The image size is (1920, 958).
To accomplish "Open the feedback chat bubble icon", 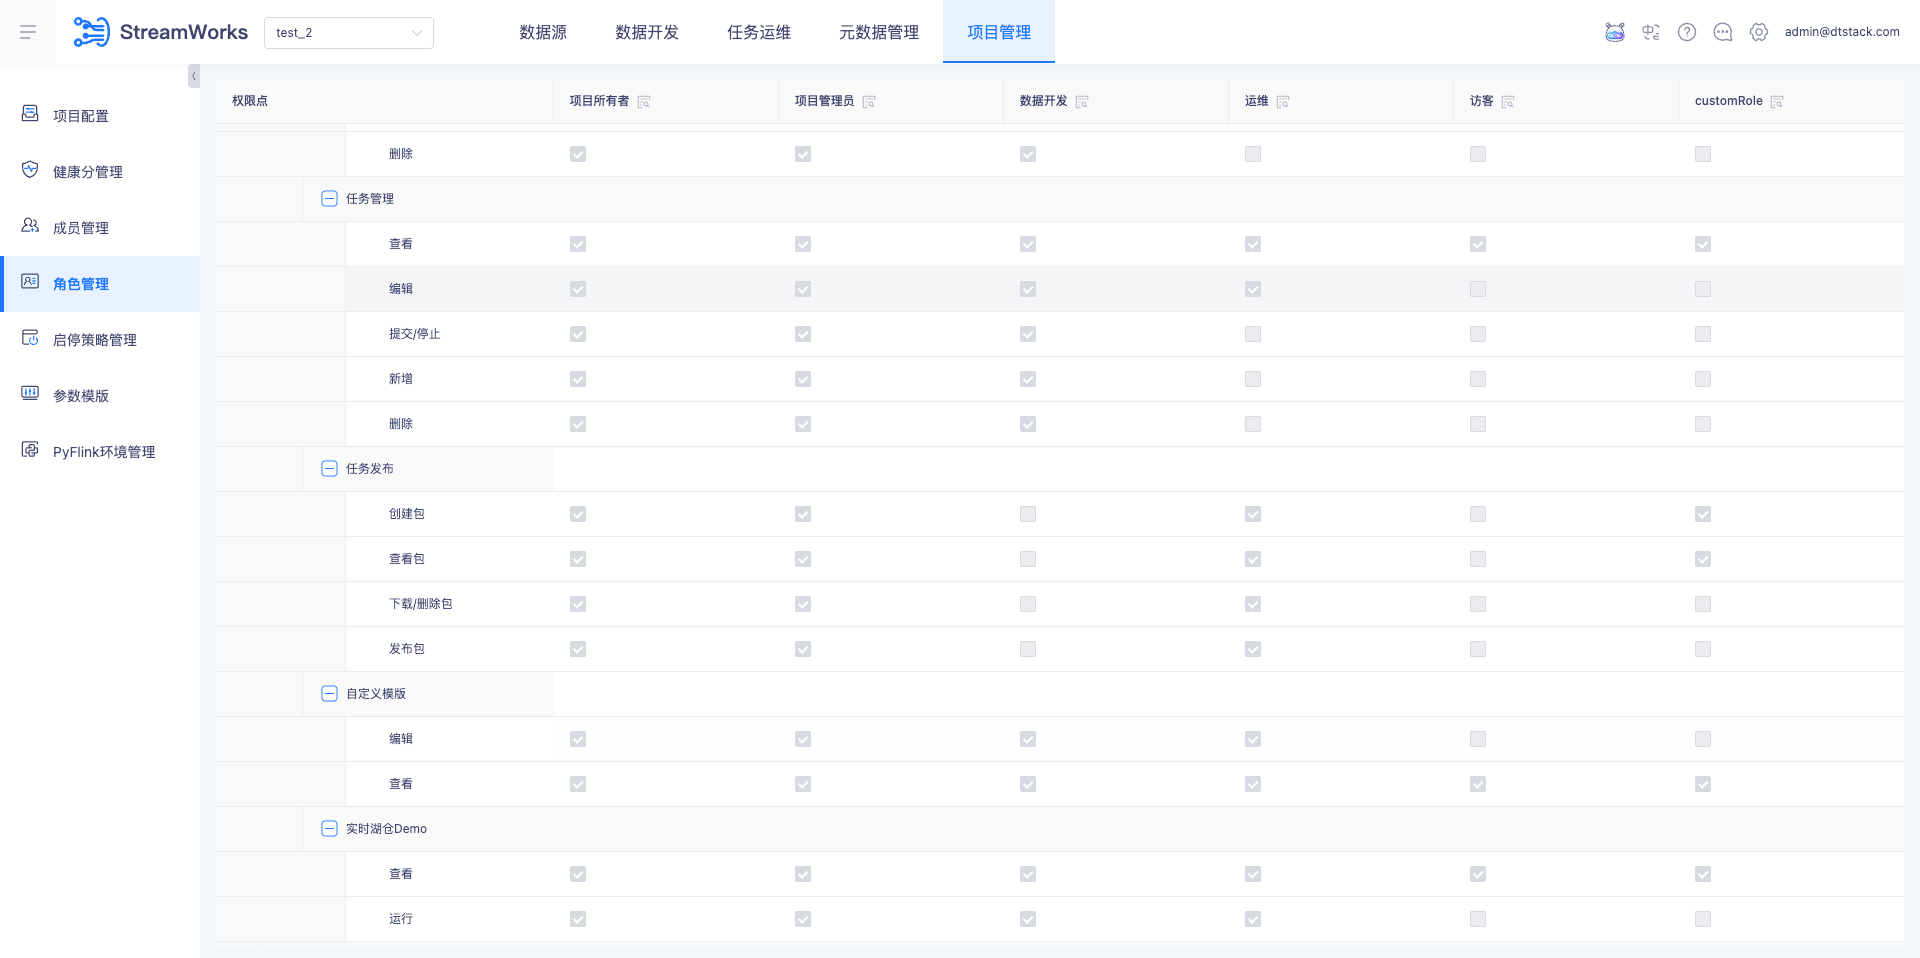I will 1723,31.
